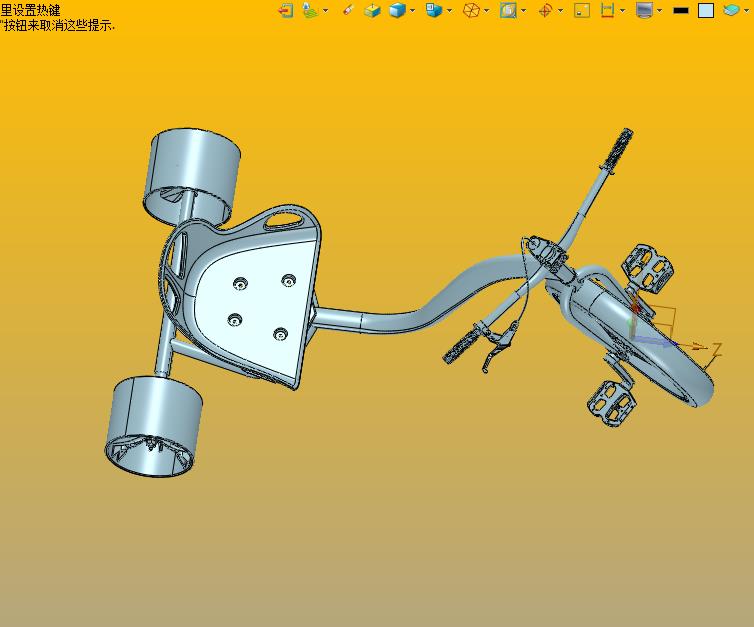Open the layer stack tool icon
The width and height of the screenshot is (754, 627).
coord(311,10)
